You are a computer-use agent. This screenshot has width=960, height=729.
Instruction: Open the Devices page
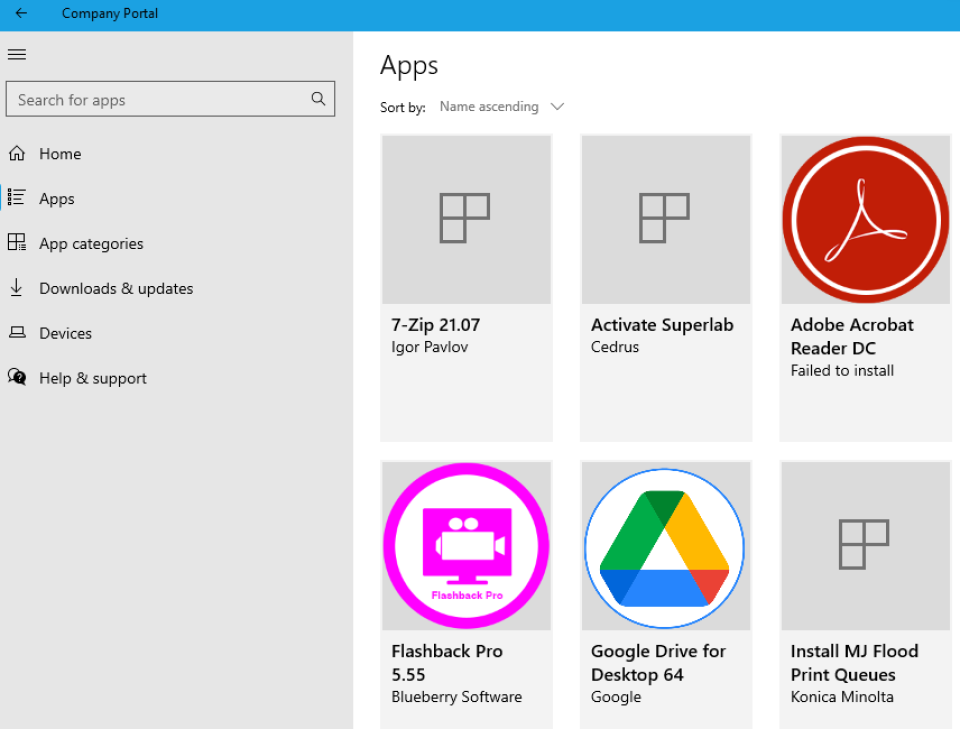(x=66, y=333)
